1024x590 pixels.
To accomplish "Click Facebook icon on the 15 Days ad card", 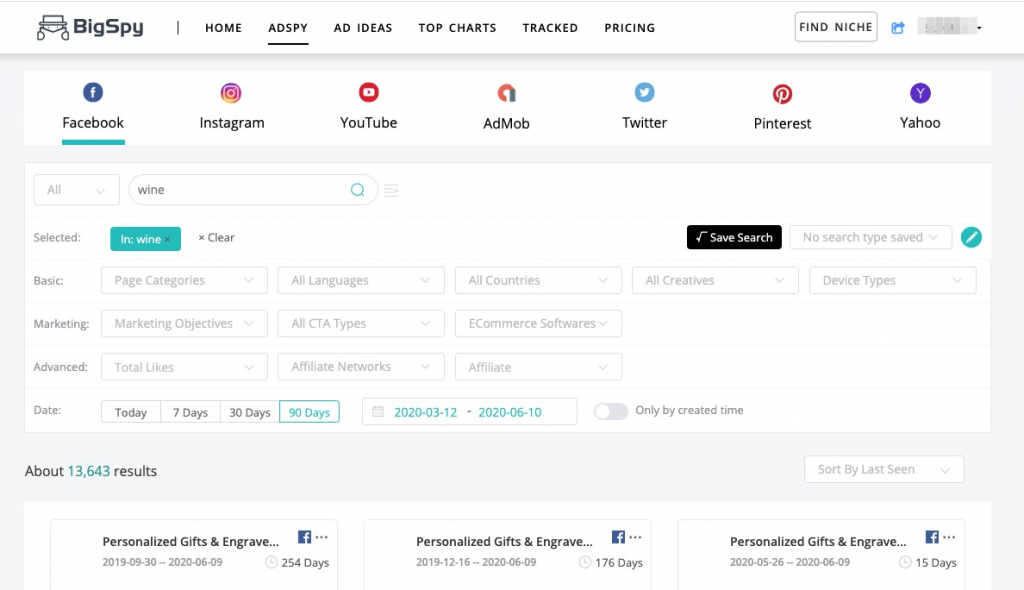I will [932, 537].
